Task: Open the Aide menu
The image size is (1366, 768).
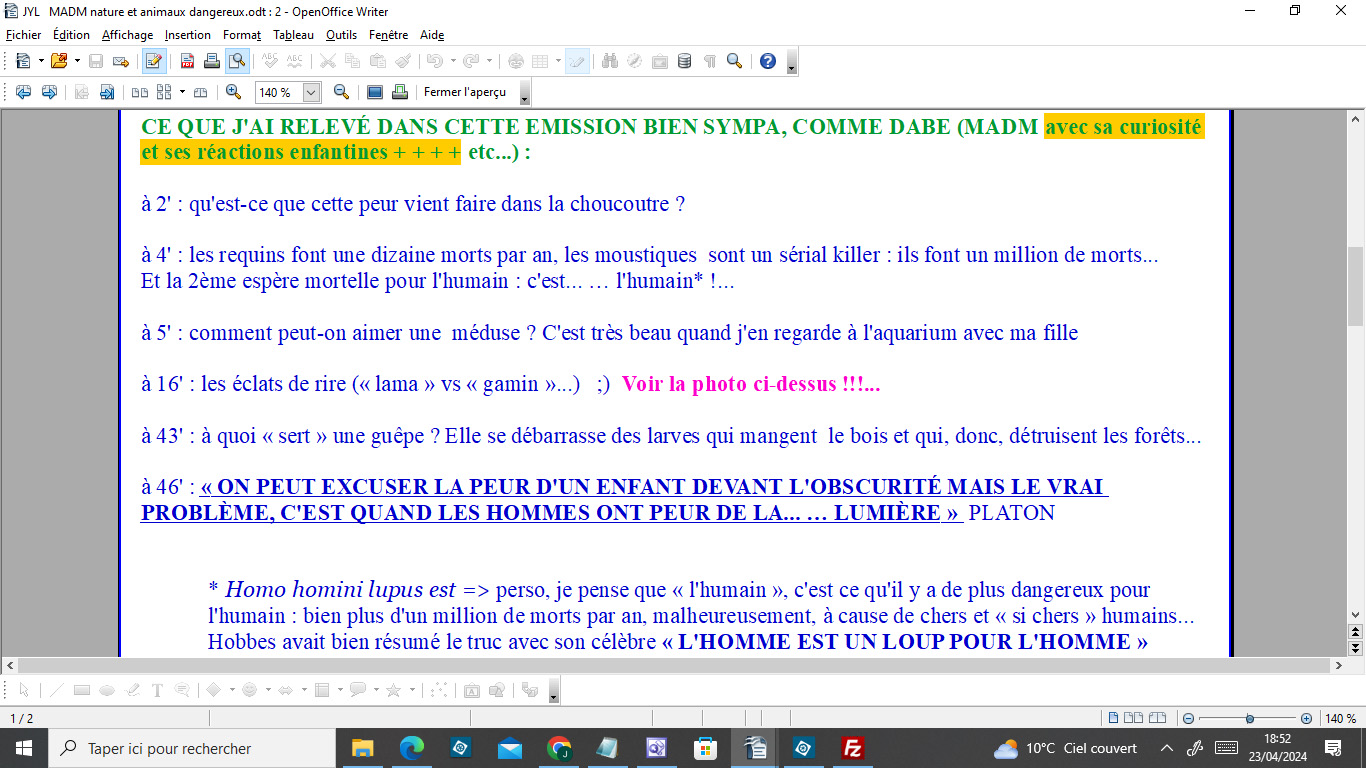Action: coord(432,35)
